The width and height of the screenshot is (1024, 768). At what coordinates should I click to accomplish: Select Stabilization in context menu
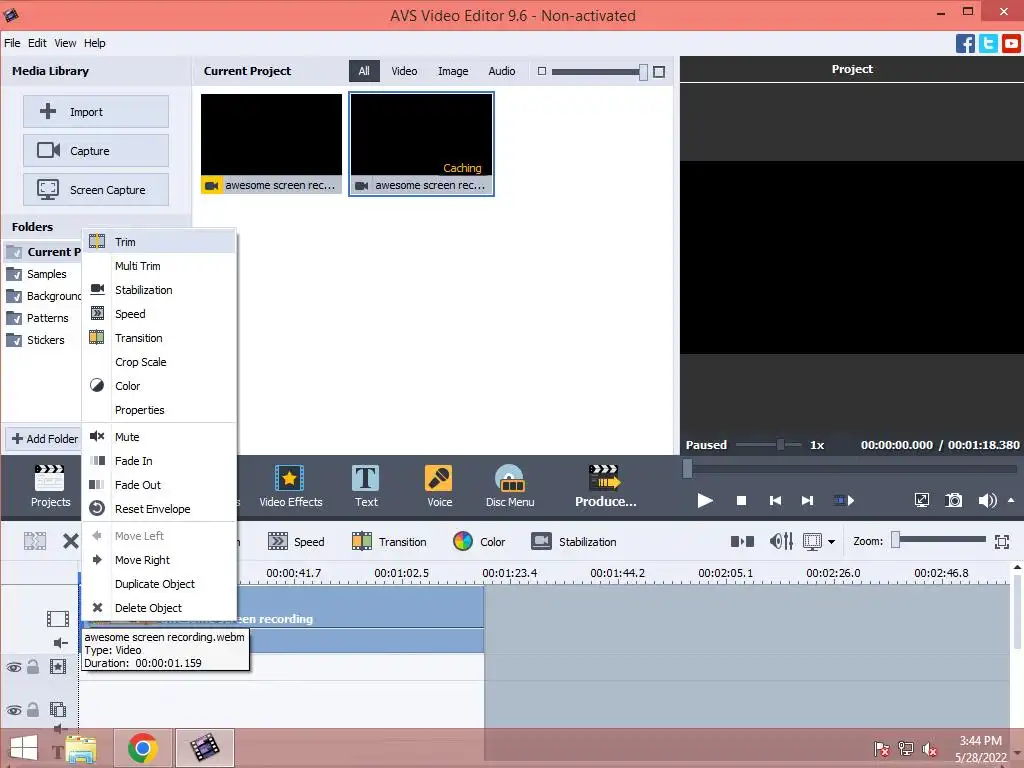coord(159,290)
